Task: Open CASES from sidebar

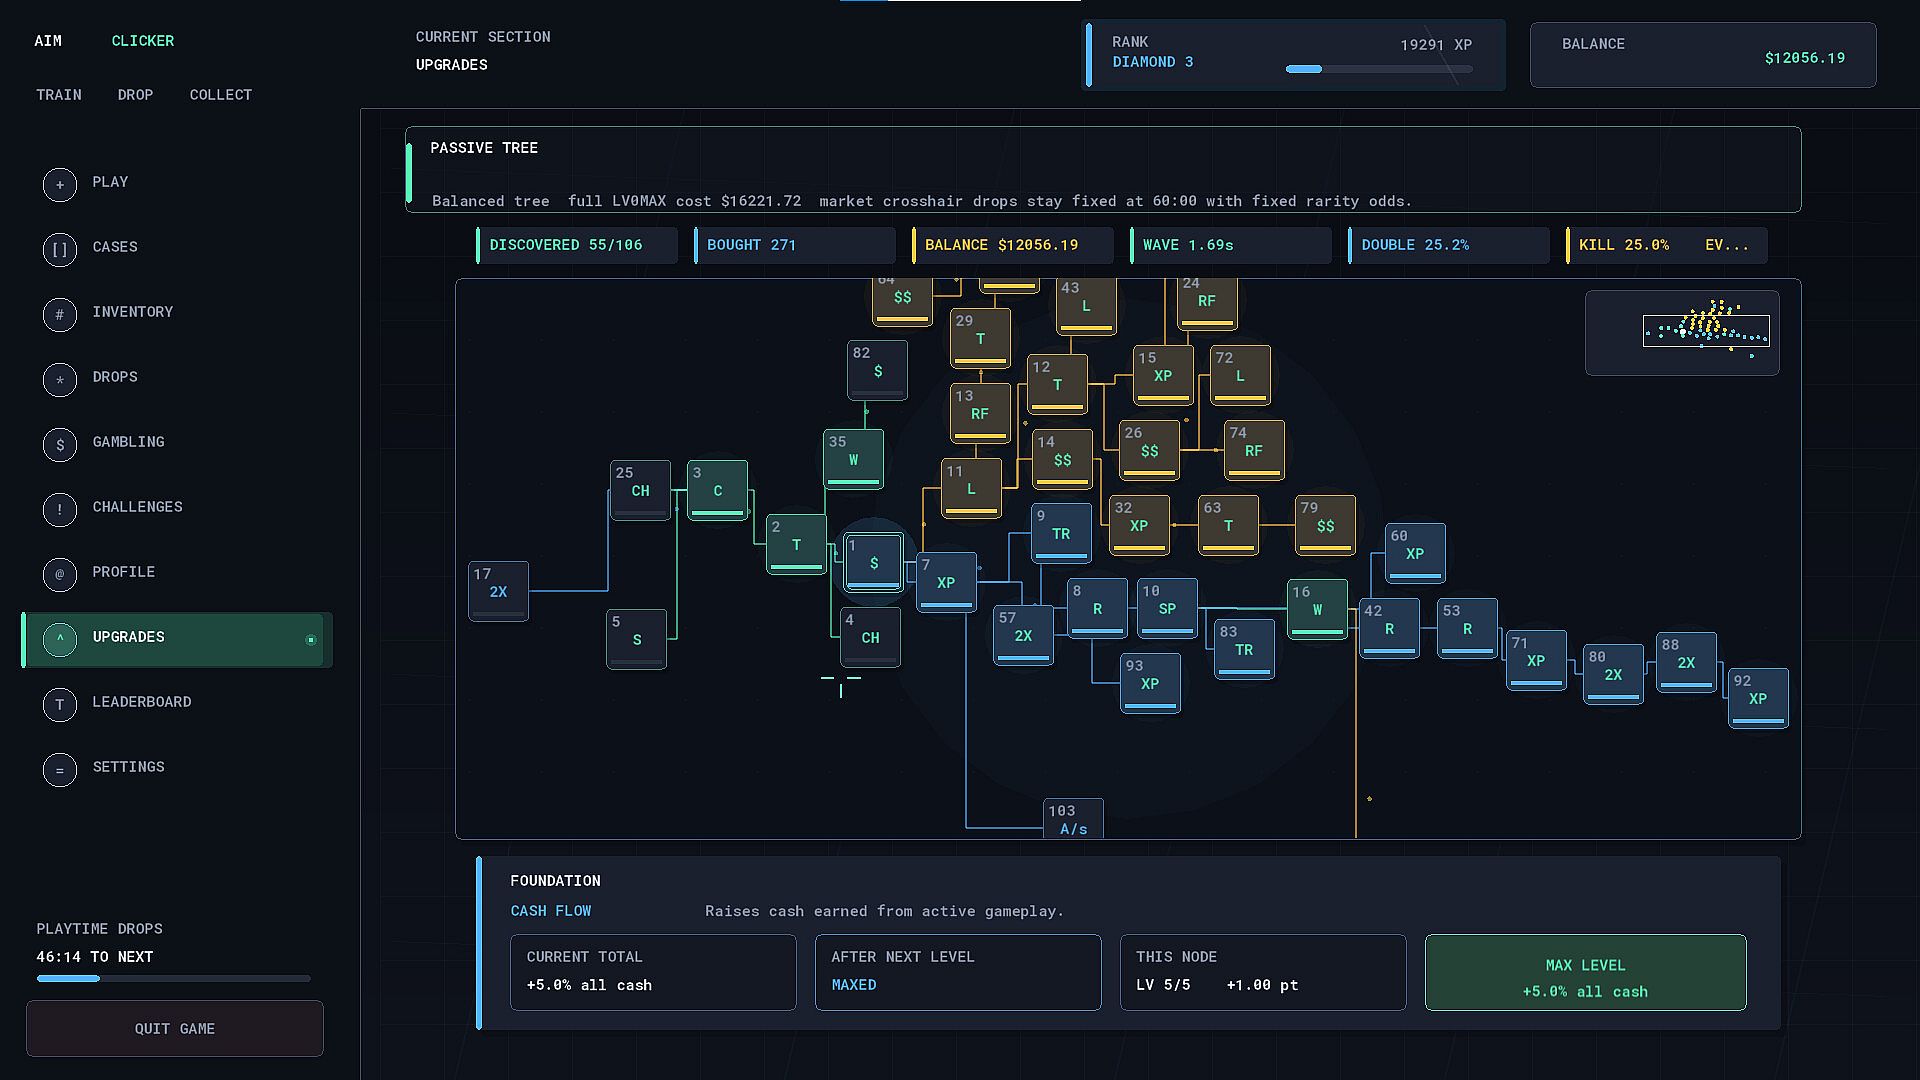Action: click(176, 249)
